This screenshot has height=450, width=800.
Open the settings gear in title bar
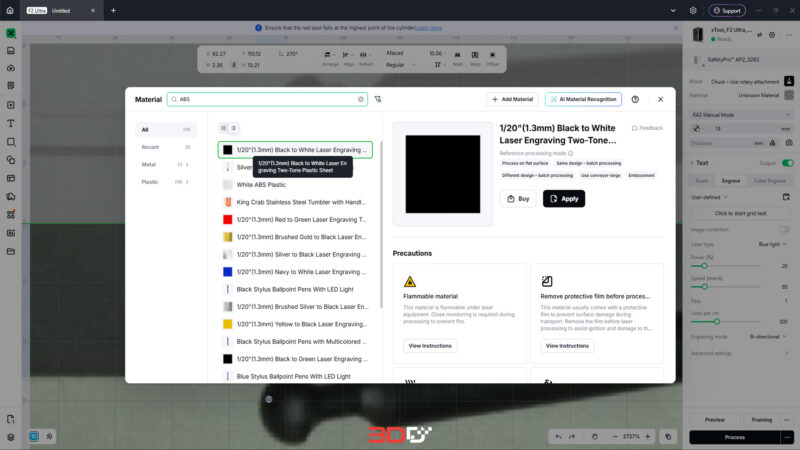pos(693,10)
